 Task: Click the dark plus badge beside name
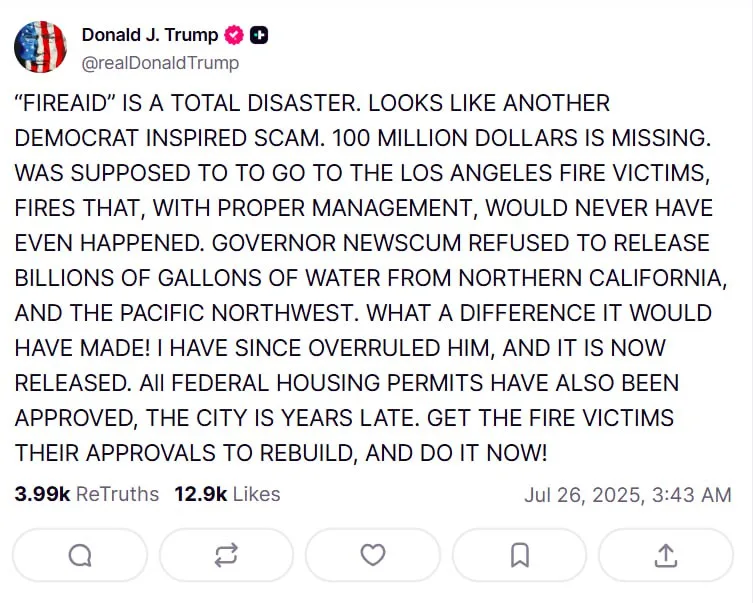point(259,35)
